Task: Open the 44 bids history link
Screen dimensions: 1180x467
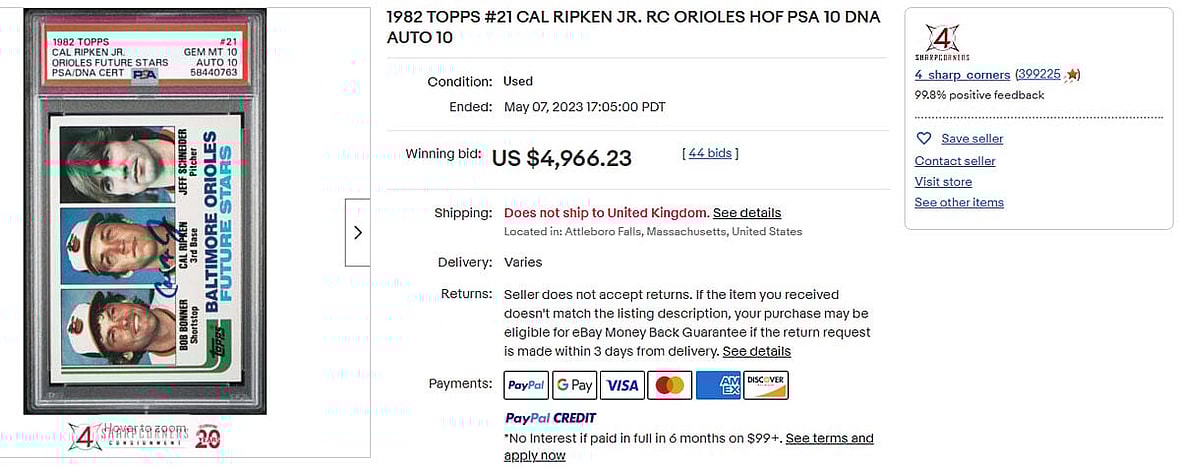Action: 710,153
